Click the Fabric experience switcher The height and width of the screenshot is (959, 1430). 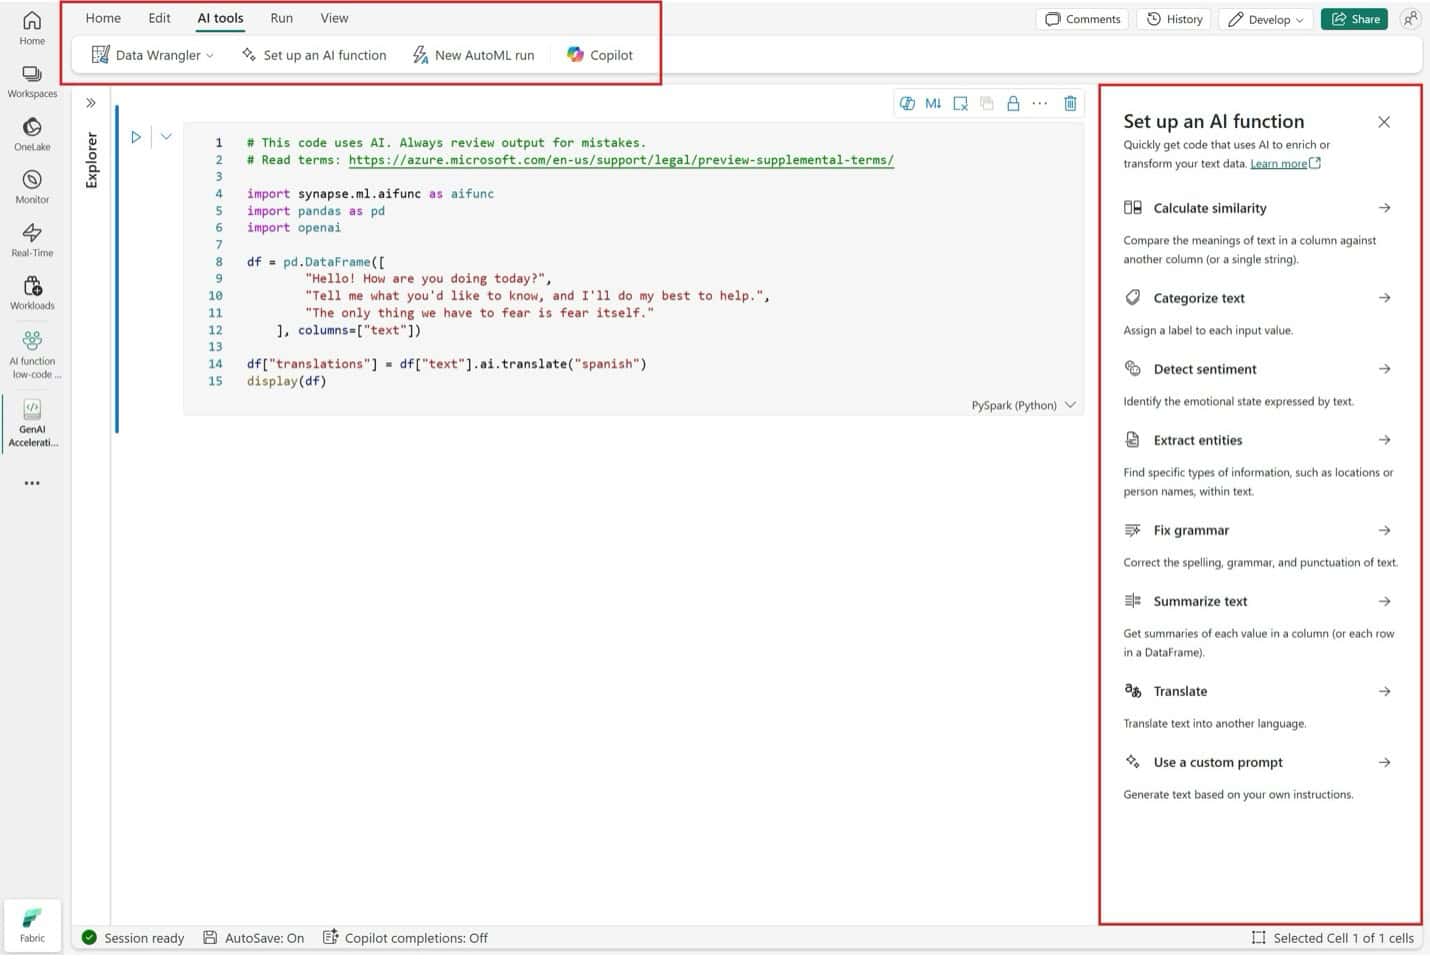click(x=32, y=925)
